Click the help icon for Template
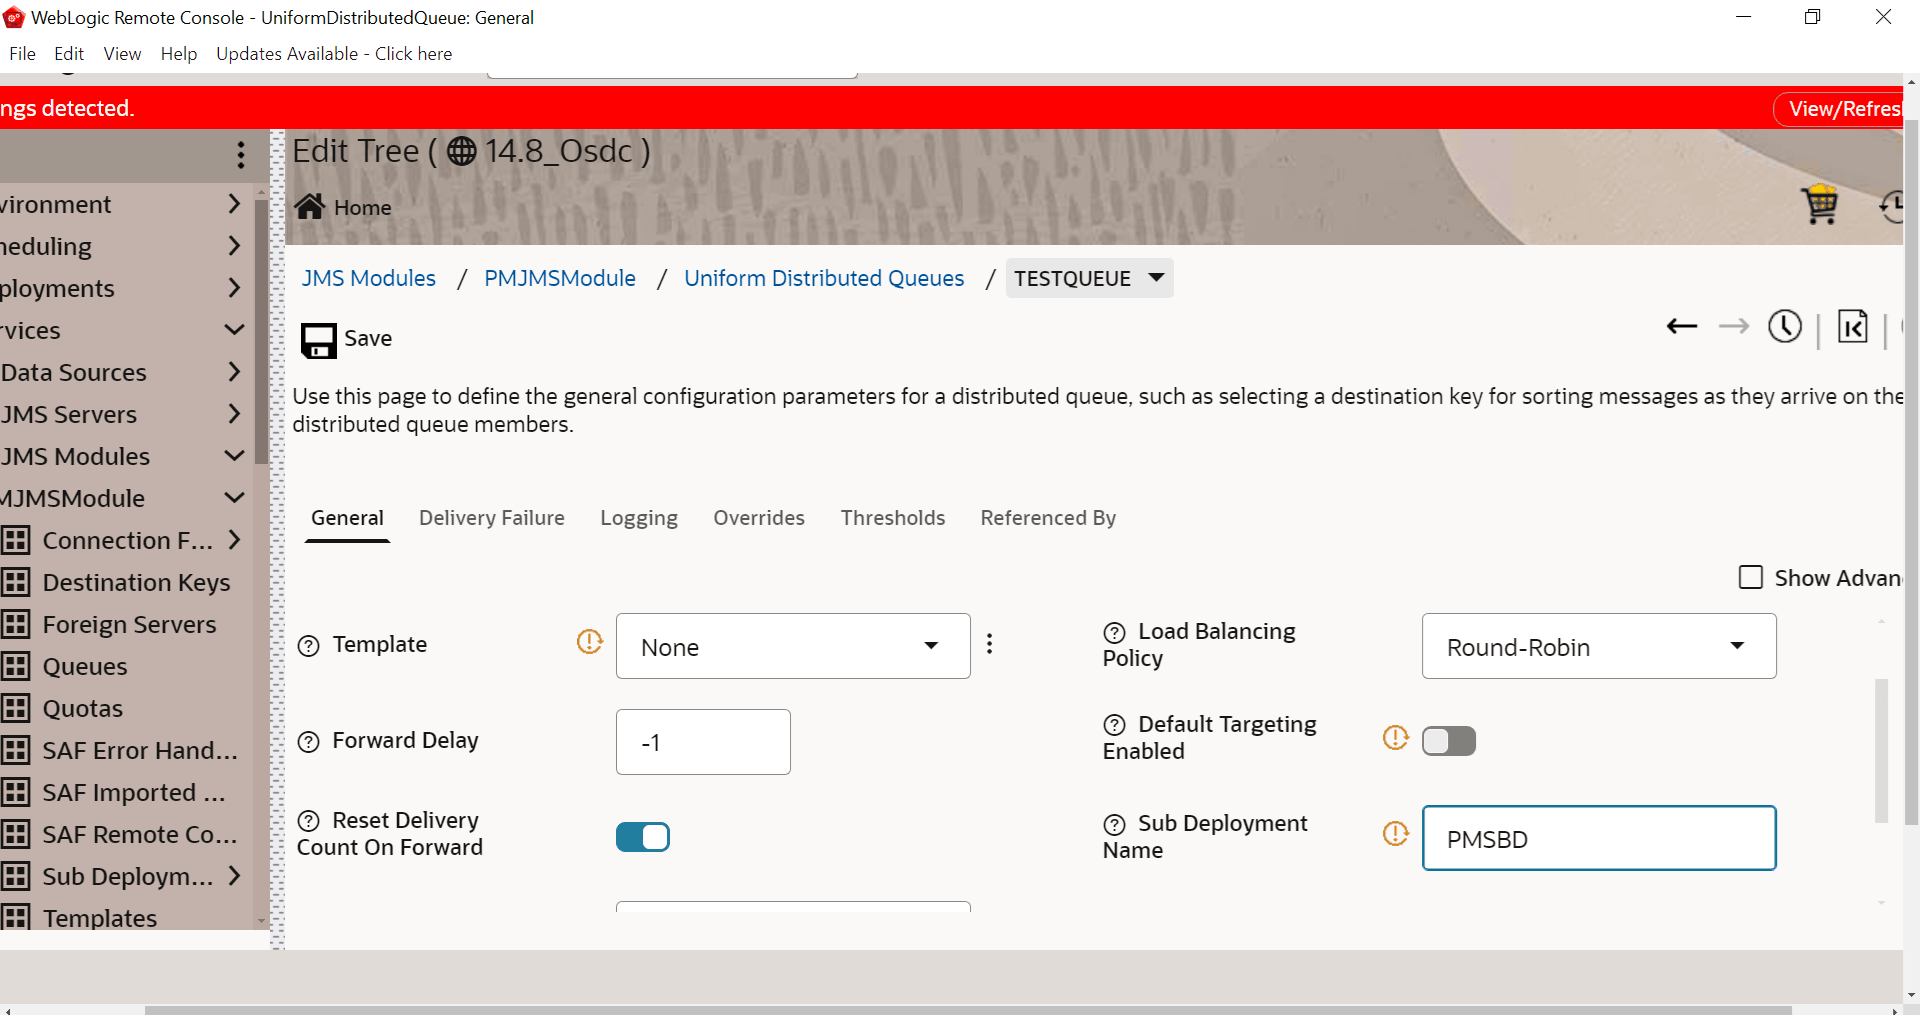Screen dimensions: 1920x1015 (309, 646)
